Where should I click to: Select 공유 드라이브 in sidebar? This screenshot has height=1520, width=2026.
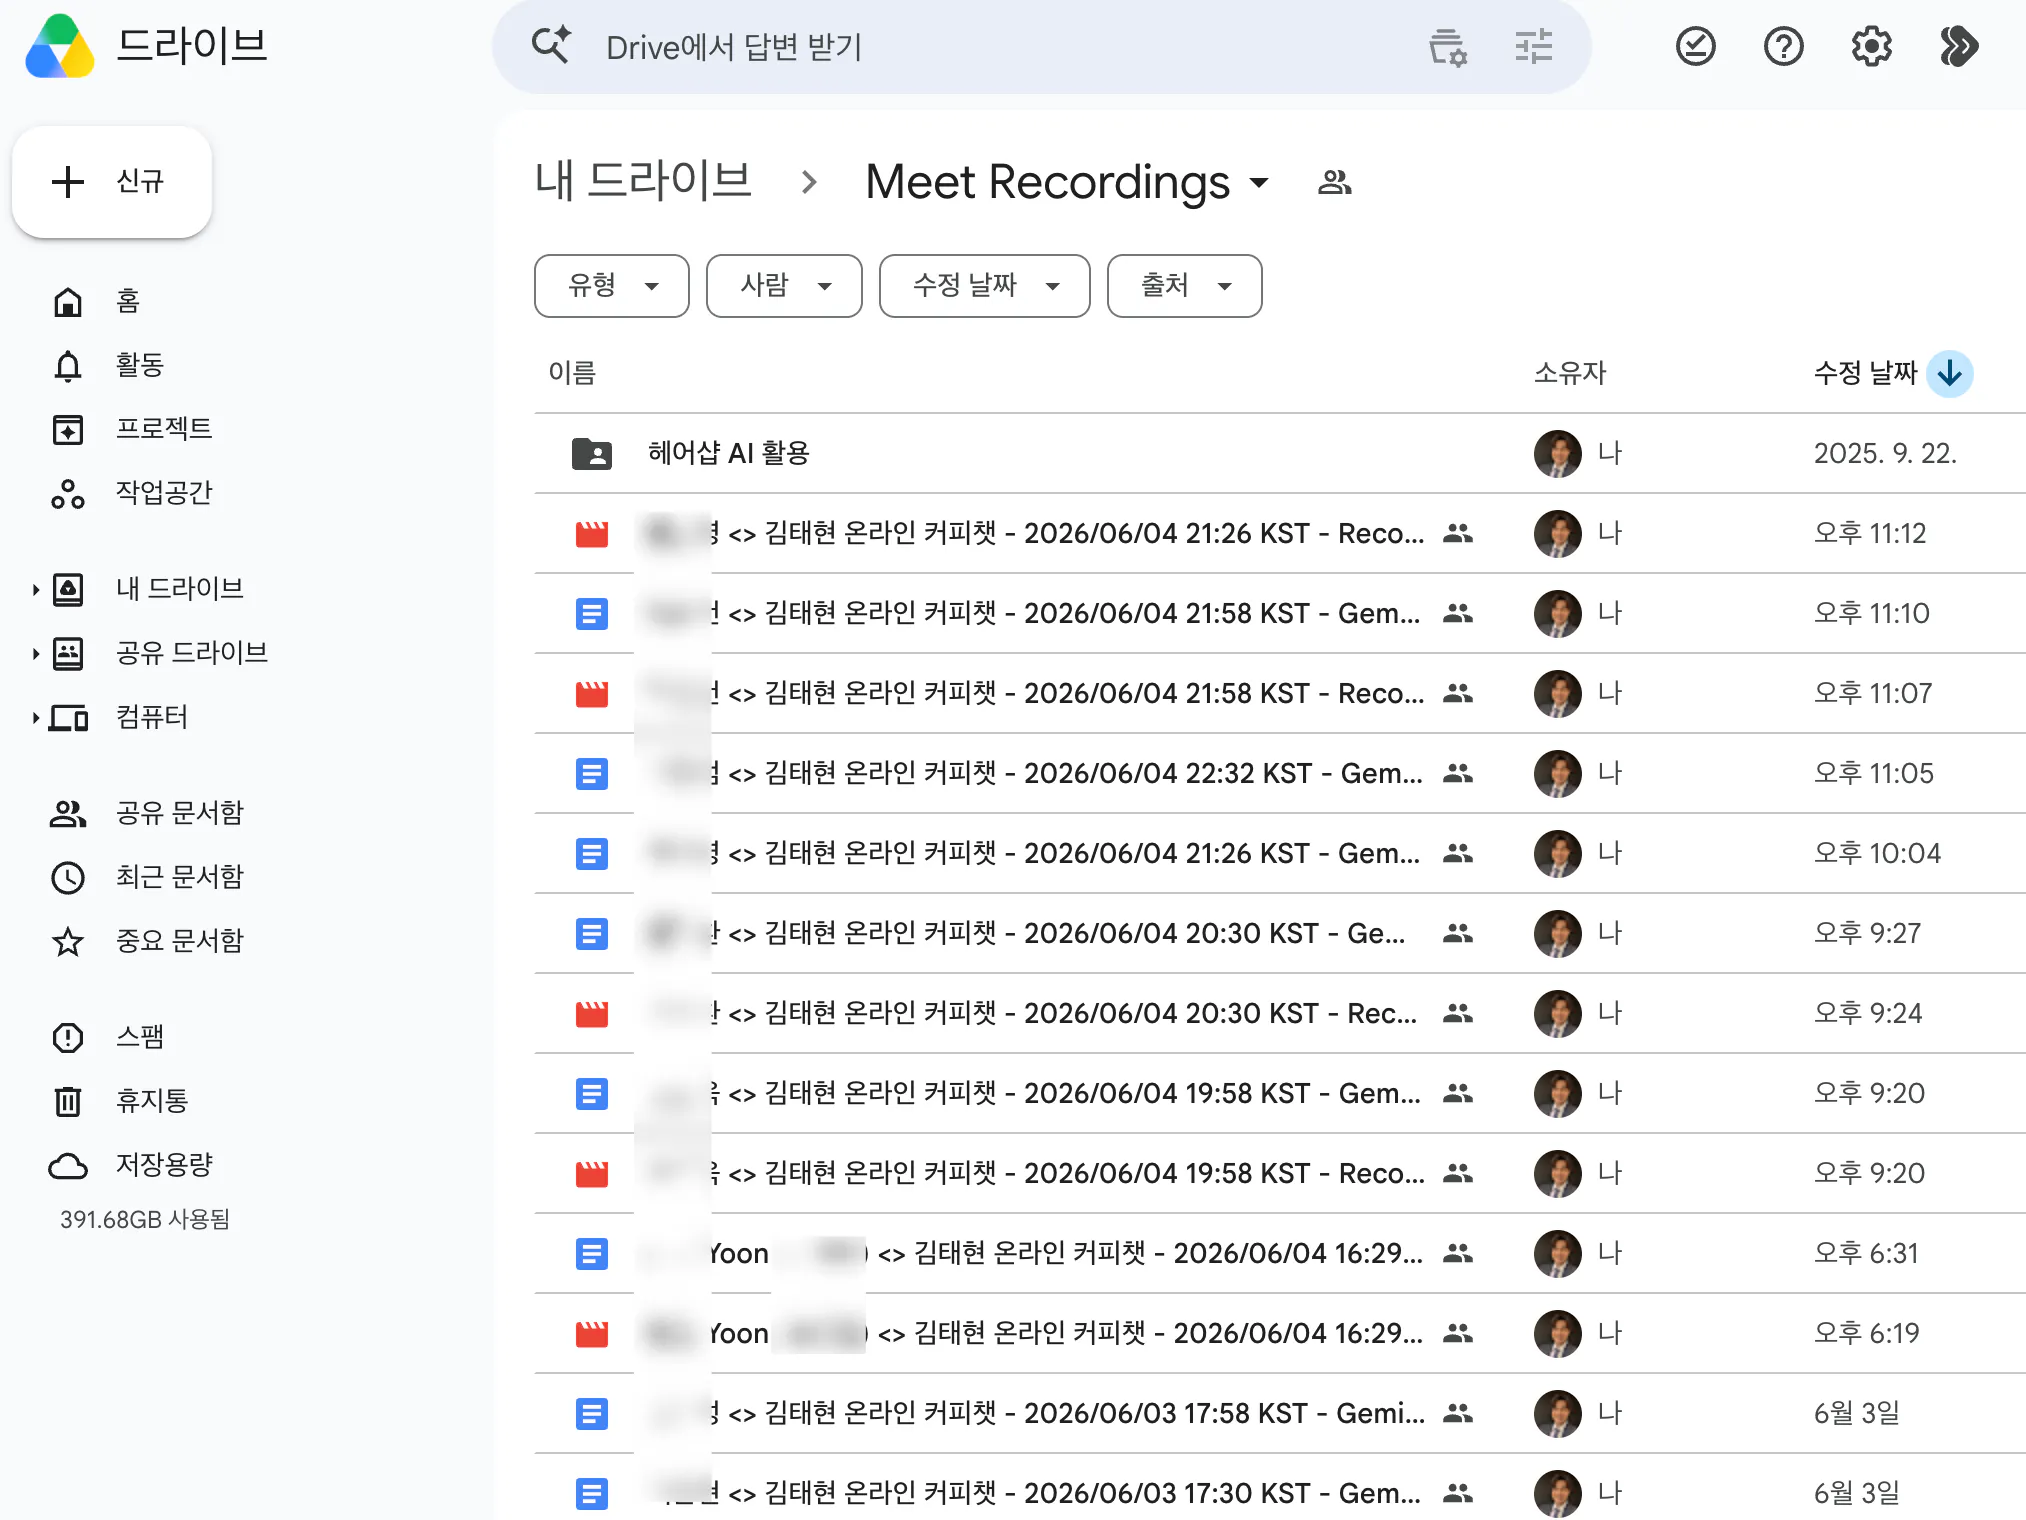(x=191, y=653)
